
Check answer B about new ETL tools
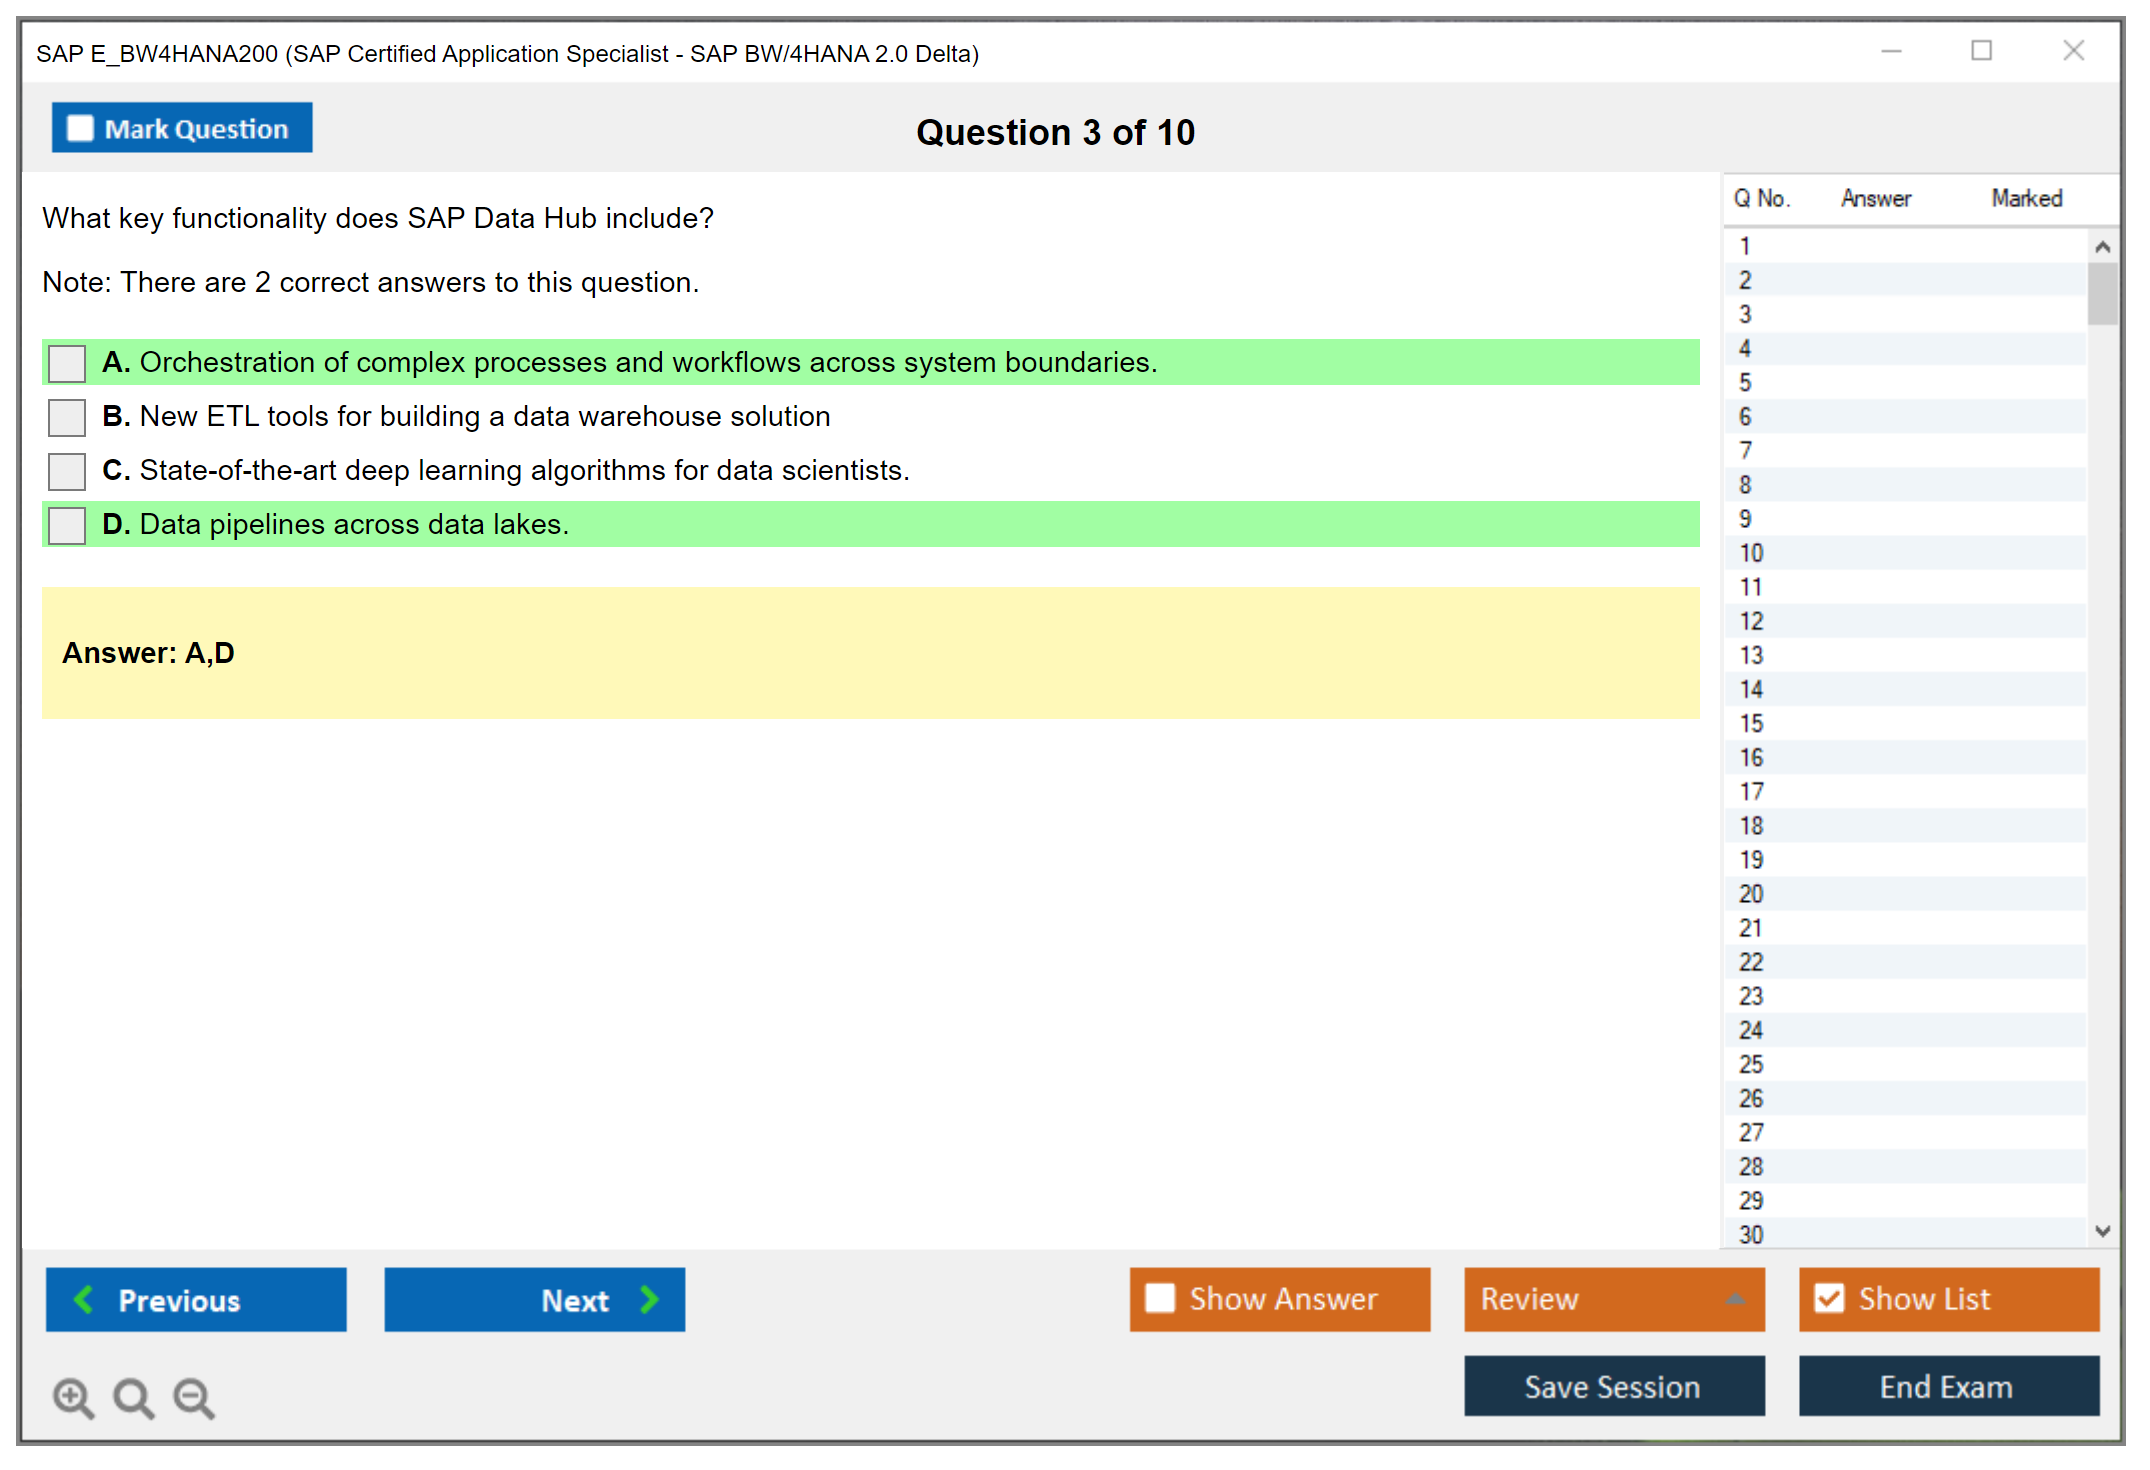[x=67, y=417]
